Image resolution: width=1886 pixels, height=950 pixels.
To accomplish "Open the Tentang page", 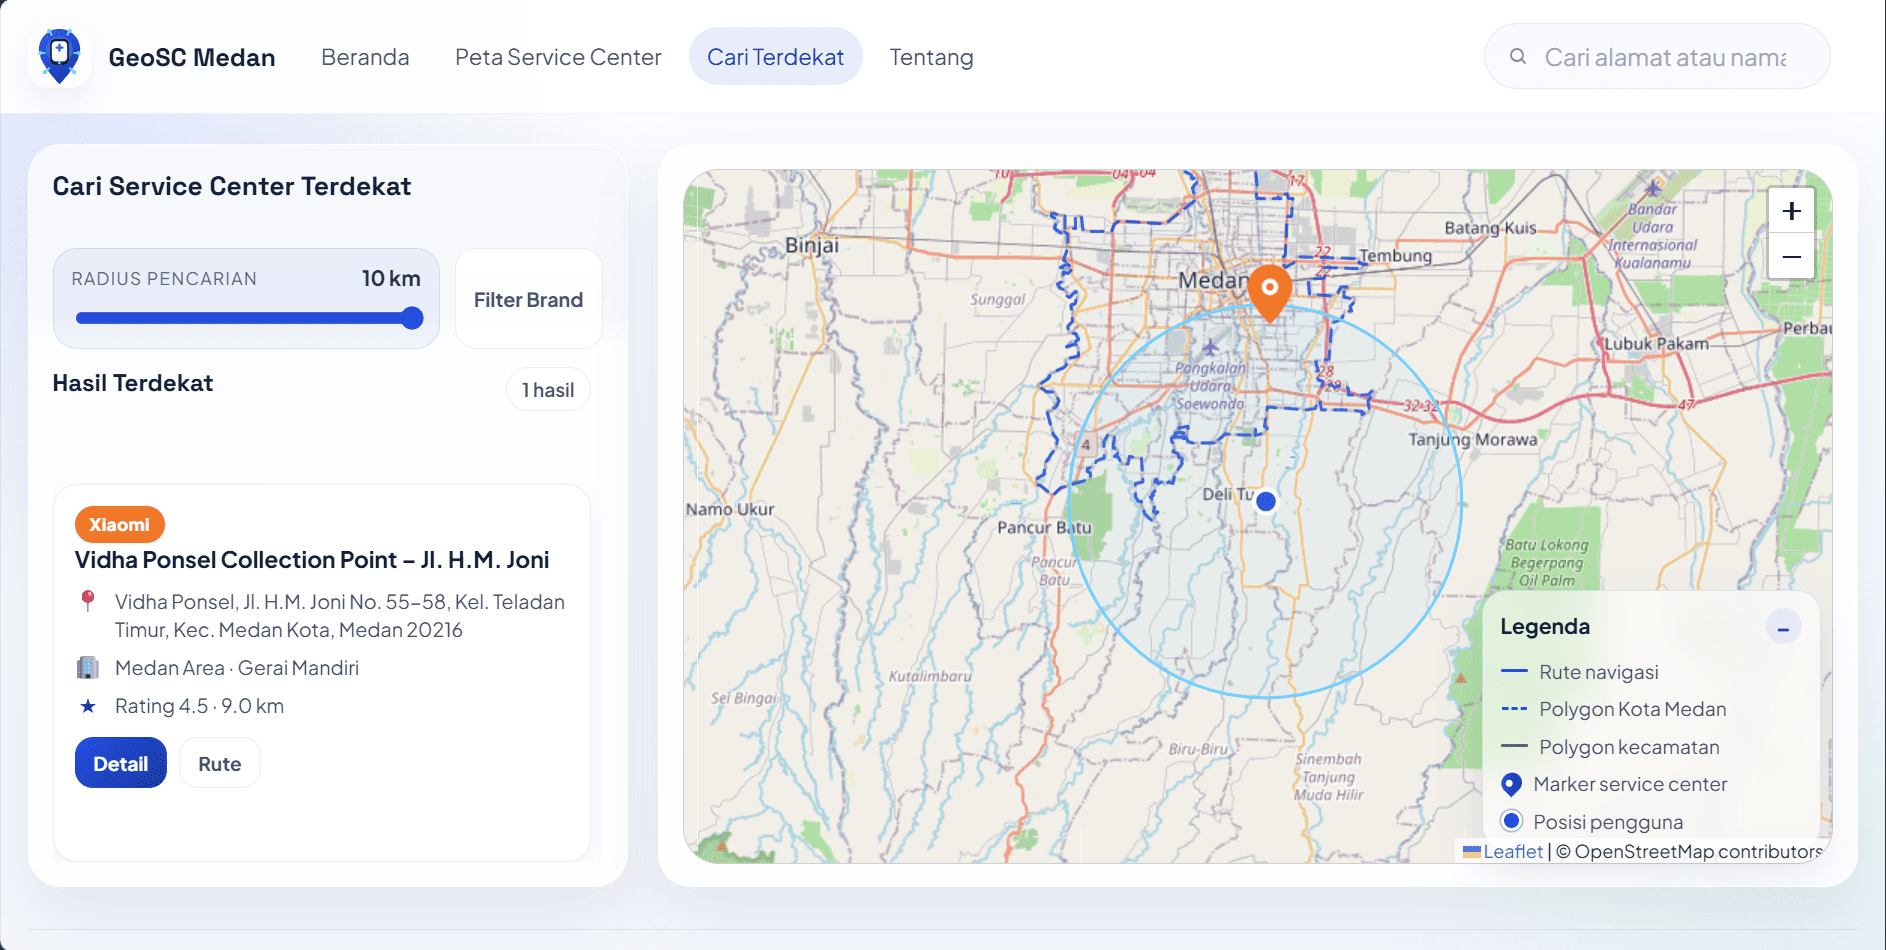I will [x=931, y=57].
